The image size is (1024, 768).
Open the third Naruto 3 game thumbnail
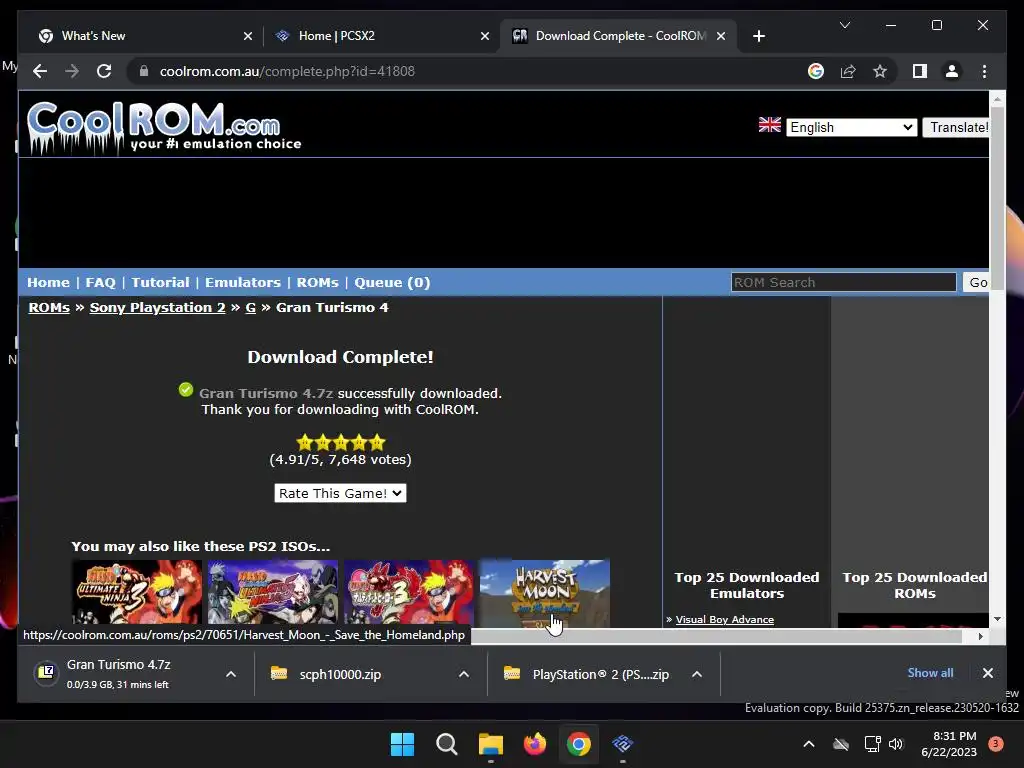[409, 592]
